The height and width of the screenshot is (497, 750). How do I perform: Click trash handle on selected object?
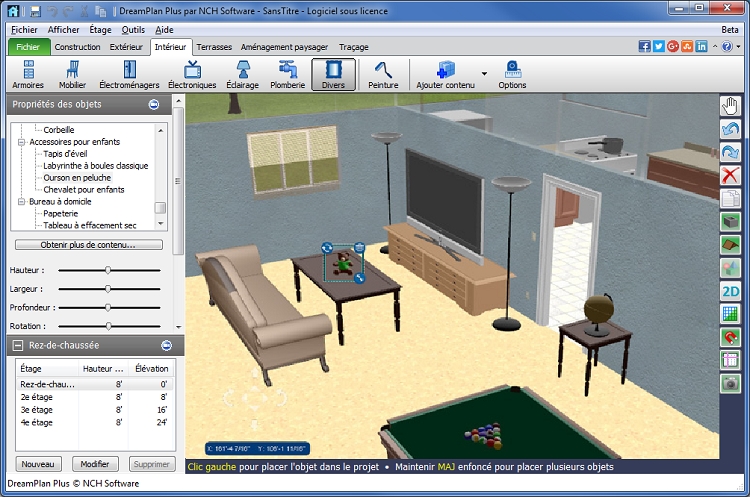click(359, 247)
